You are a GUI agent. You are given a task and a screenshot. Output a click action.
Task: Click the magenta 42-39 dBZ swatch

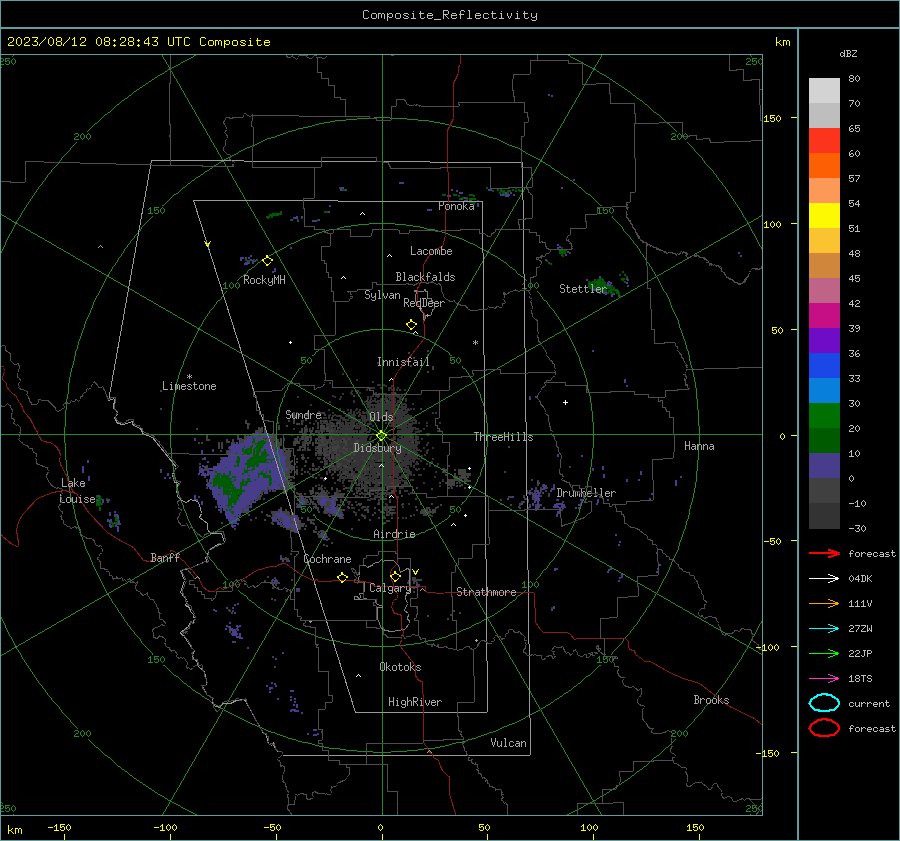coord(824,316)
